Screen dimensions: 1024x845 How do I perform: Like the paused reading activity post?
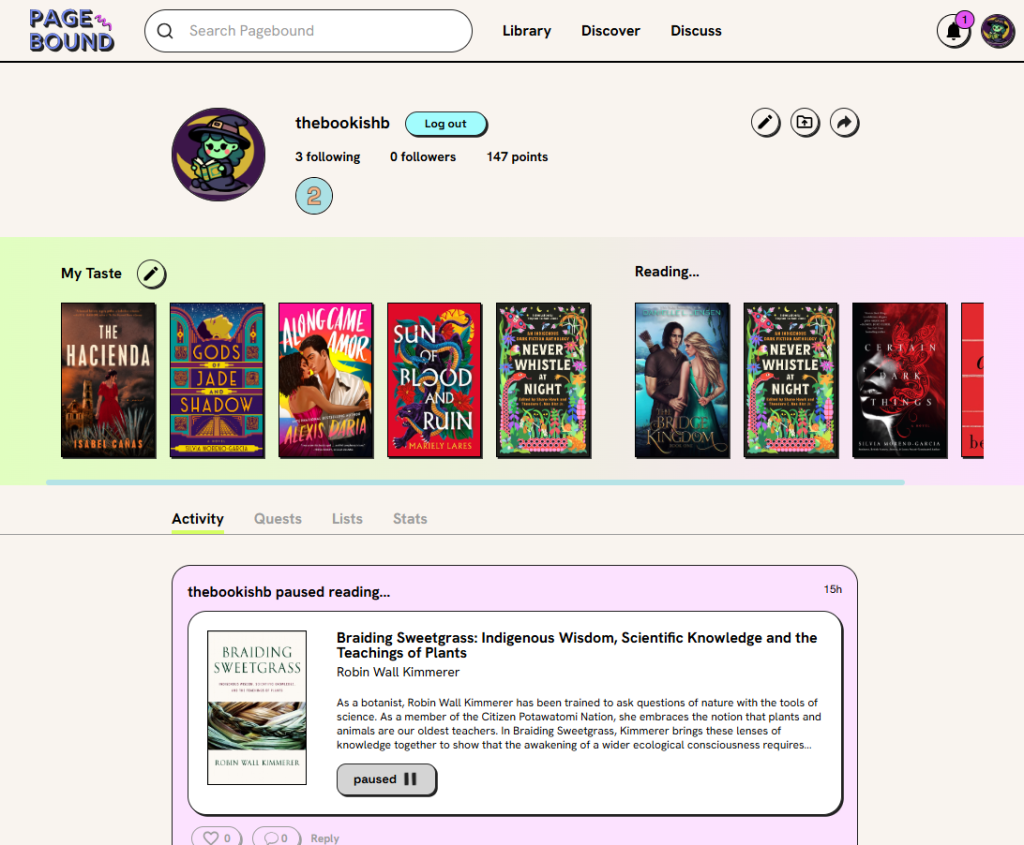coord(216,837)
